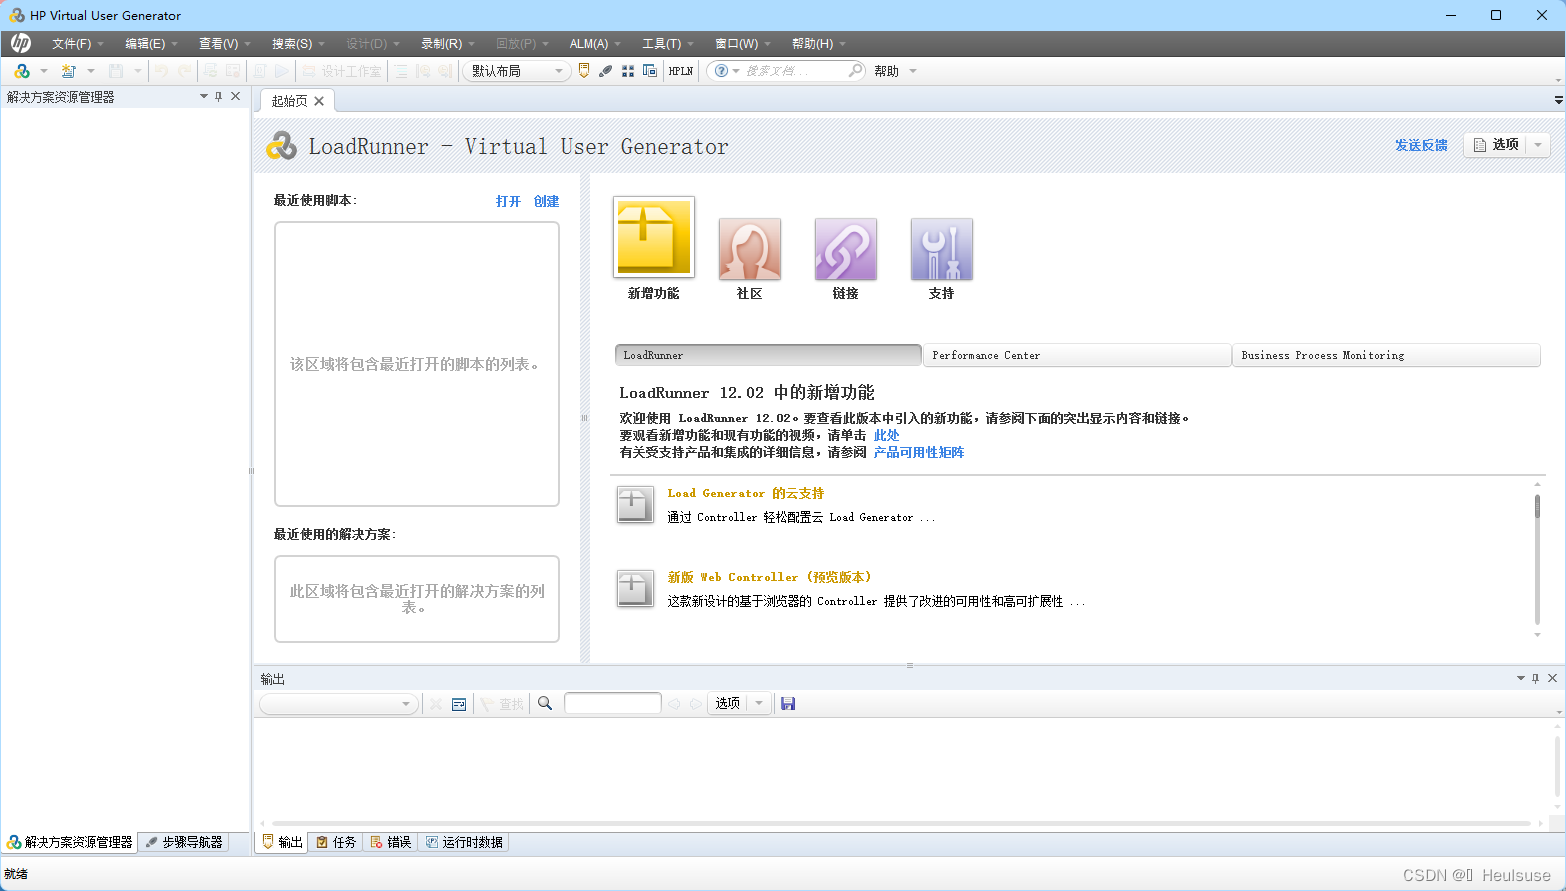Expand the new script wand dropdown arrow
This screenshot has height=891, width=1566.
click(91, 71)
